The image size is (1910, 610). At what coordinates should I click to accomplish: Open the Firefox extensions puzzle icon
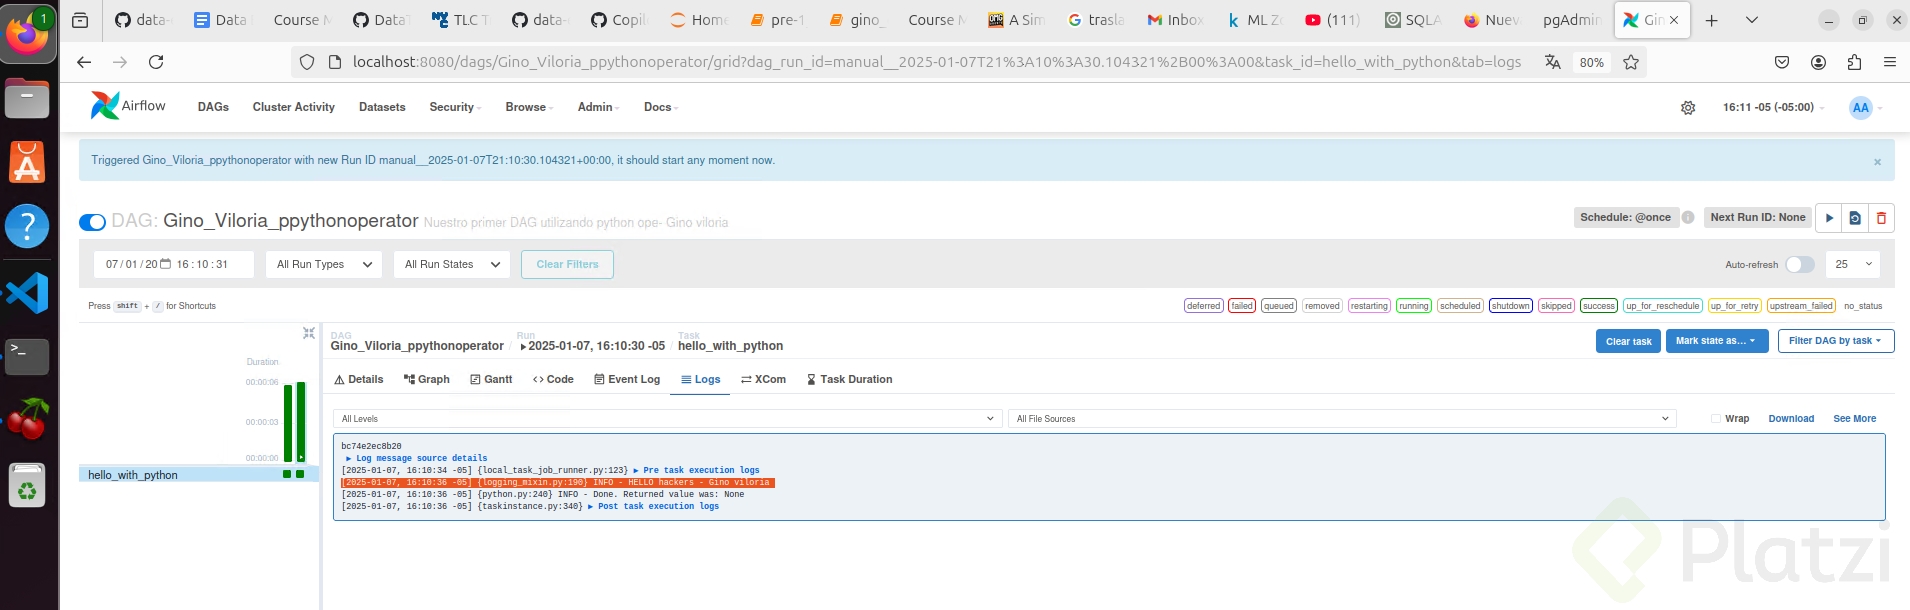pos(1854,62)
